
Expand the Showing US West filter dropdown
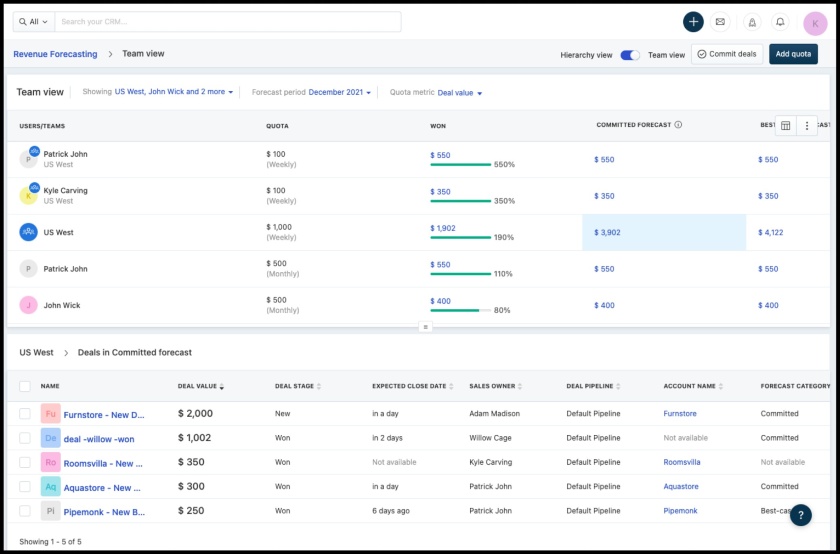[174, 92]
